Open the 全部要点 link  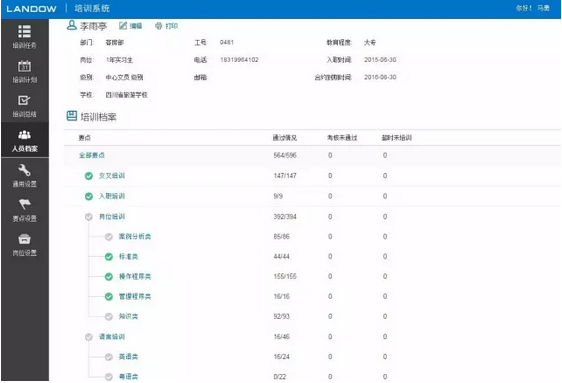coord(92,155)
